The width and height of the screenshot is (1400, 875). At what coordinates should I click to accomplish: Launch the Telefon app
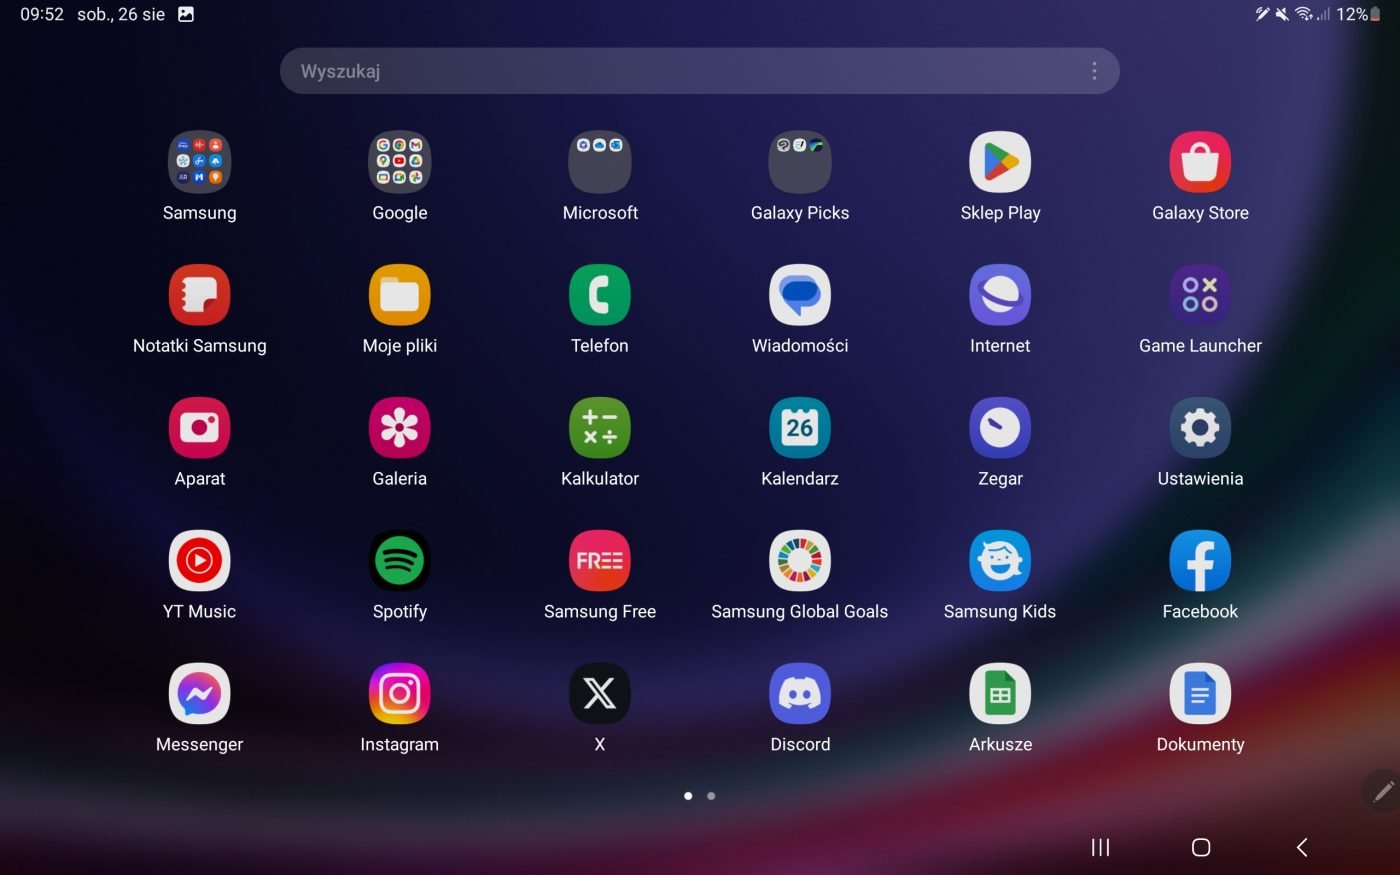coord(600,295)
